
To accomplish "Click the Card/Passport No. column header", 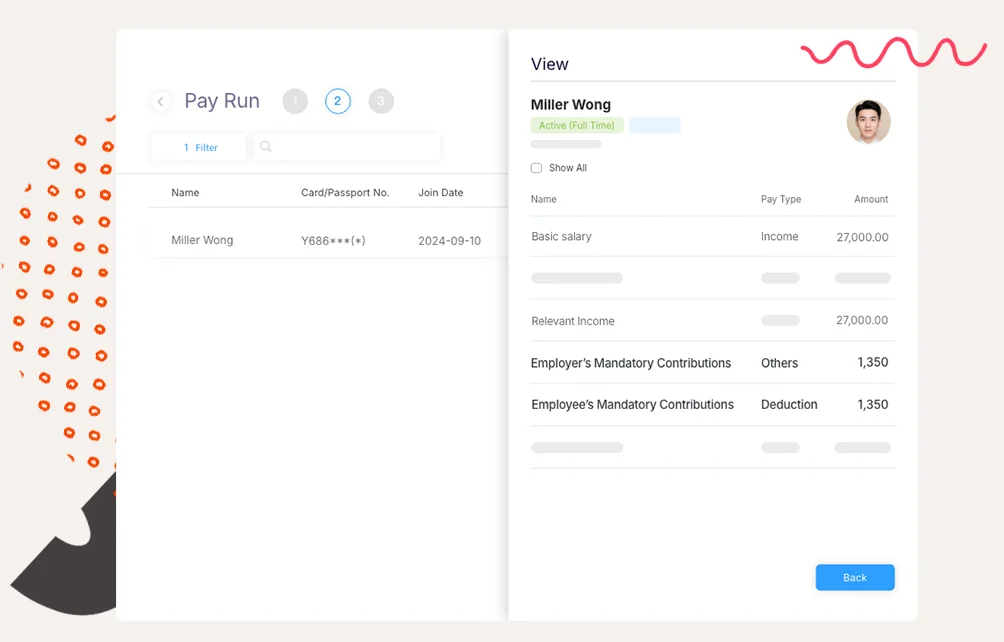I will [x=345, y=192].
